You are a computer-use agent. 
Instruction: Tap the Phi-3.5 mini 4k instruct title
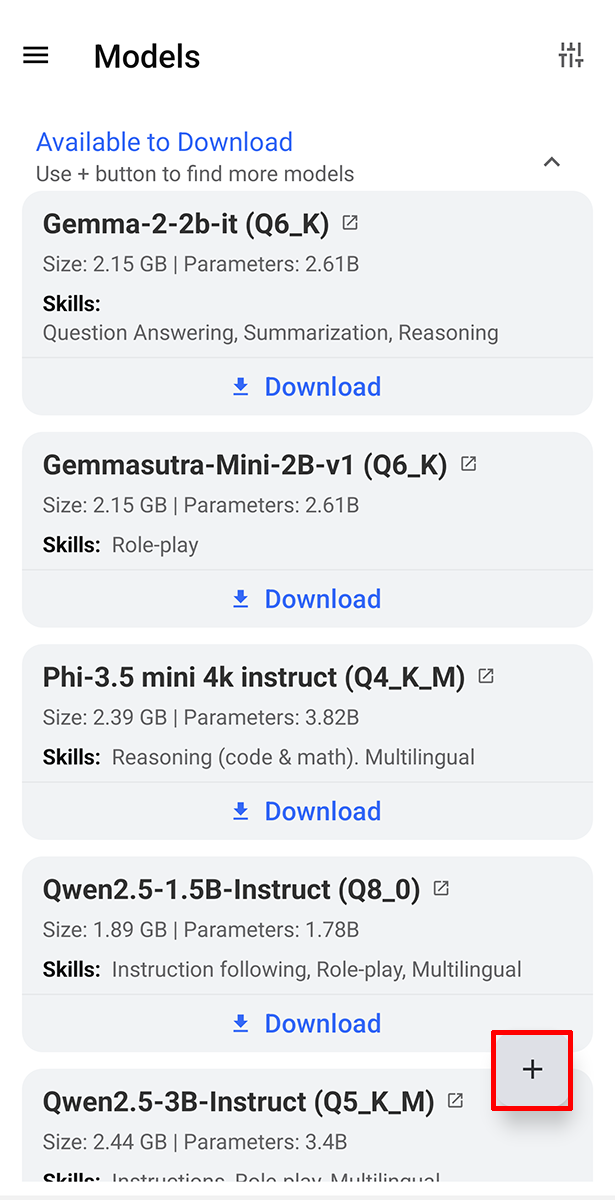[x=254, y=677]
